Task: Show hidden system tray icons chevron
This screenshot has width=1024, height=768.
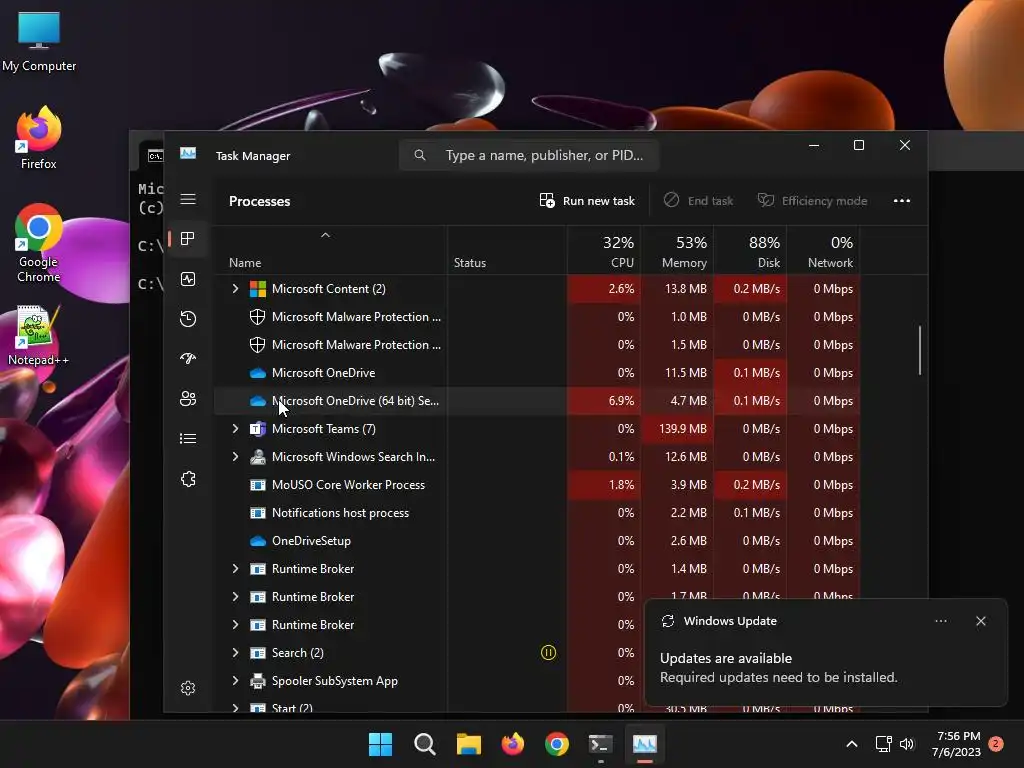Action: (852, 744)
